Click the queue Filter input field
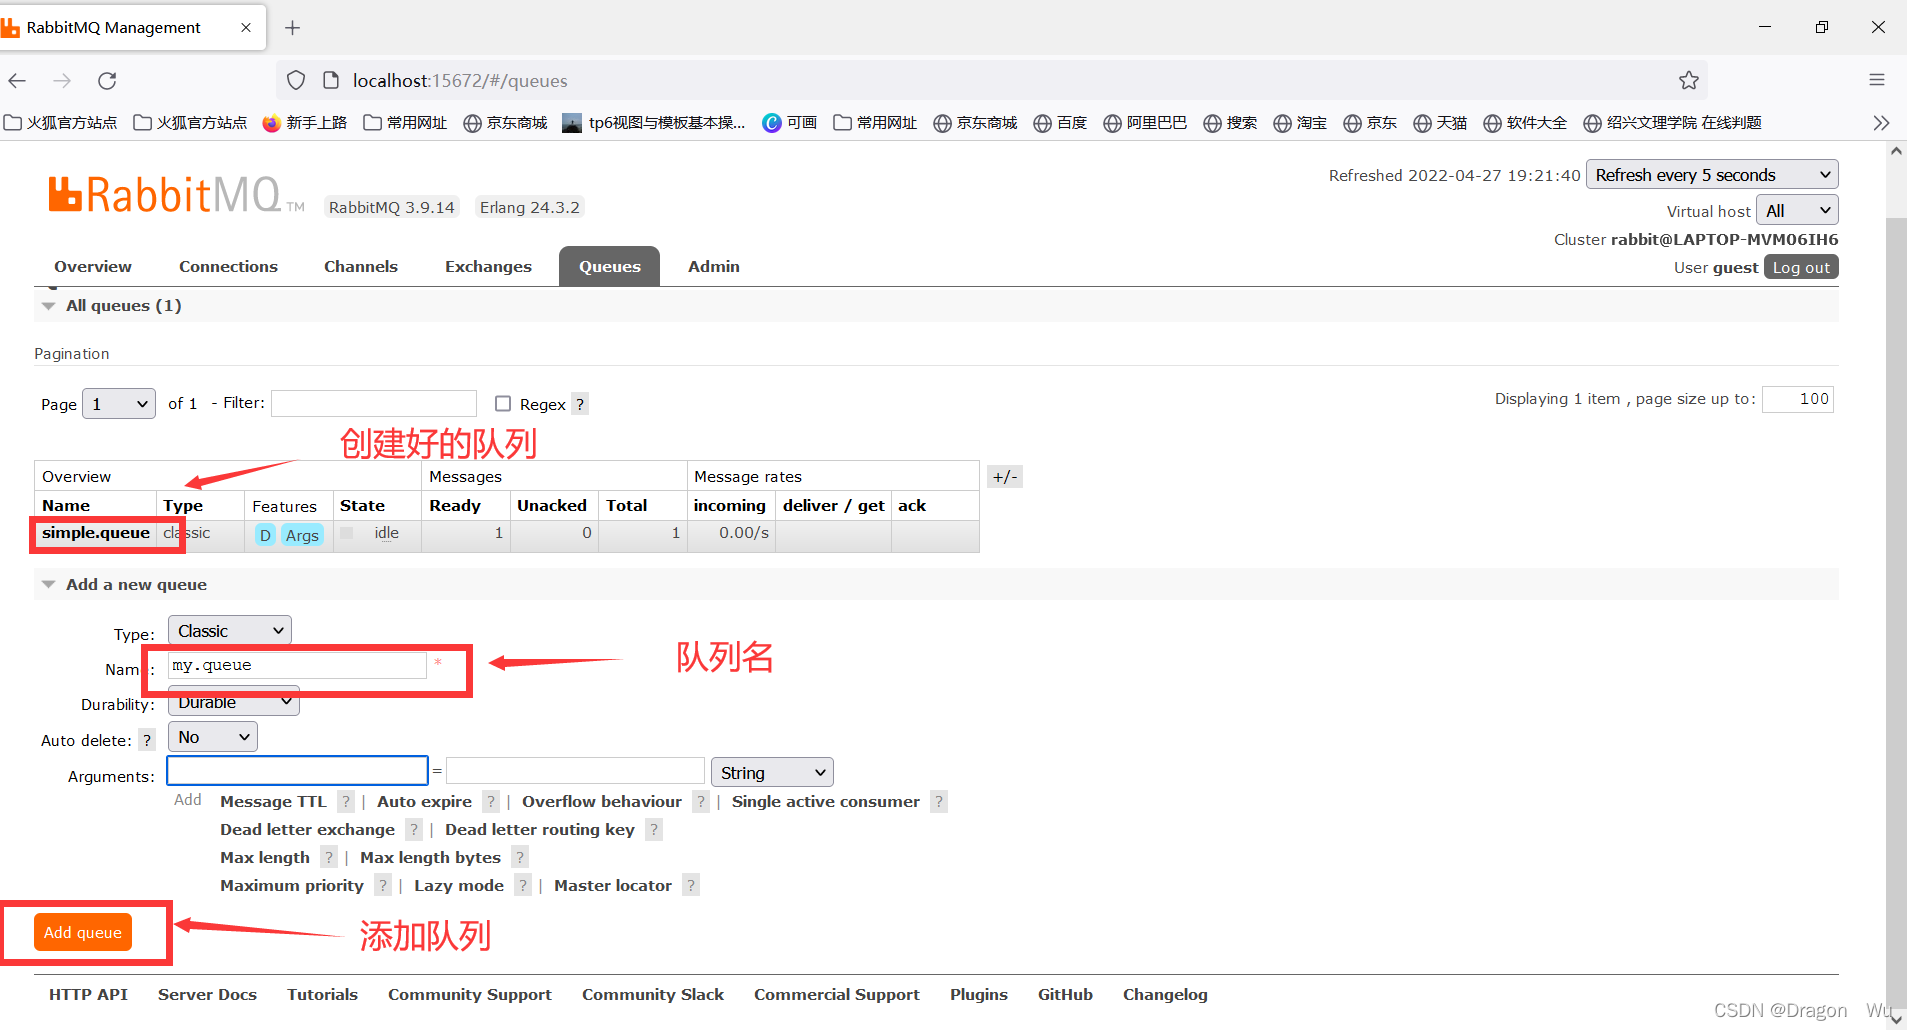The image size is (1907, 1030). [x=373, y=403]
